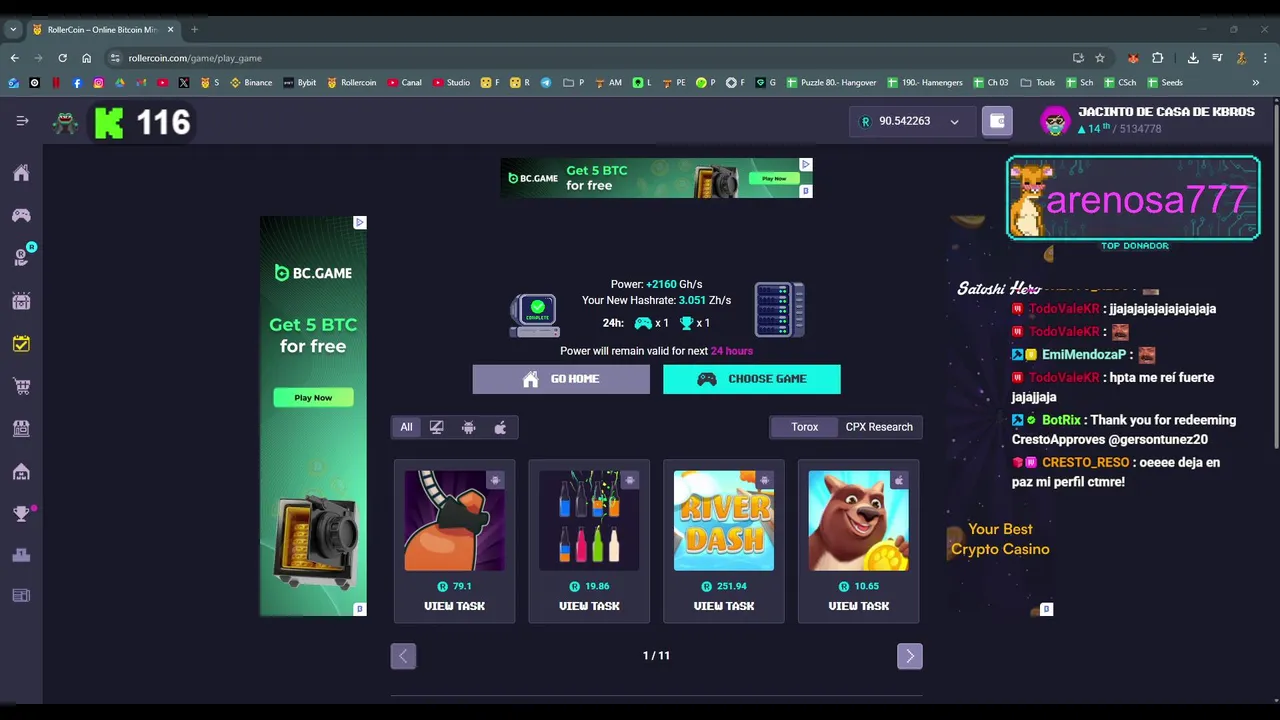Filter tasks by Apple platform icon
This screenshot has width=1280, height=720.
point(501,427)
